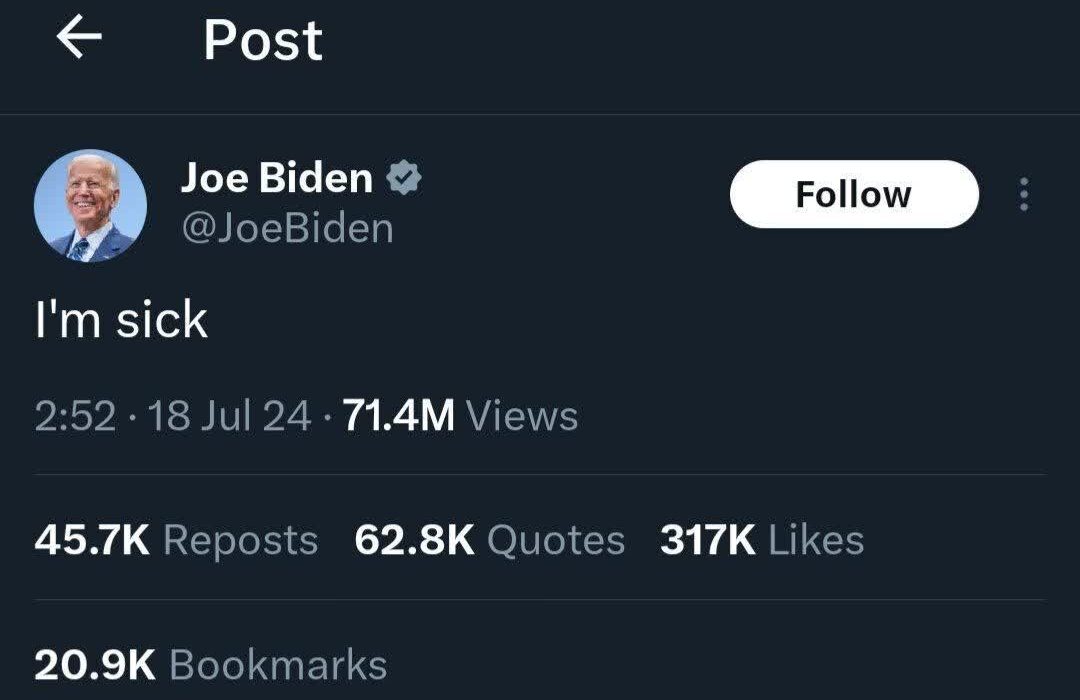The image size is (1080, 700).
Task: Click the post text I'm sick
Action: (121, 320)
